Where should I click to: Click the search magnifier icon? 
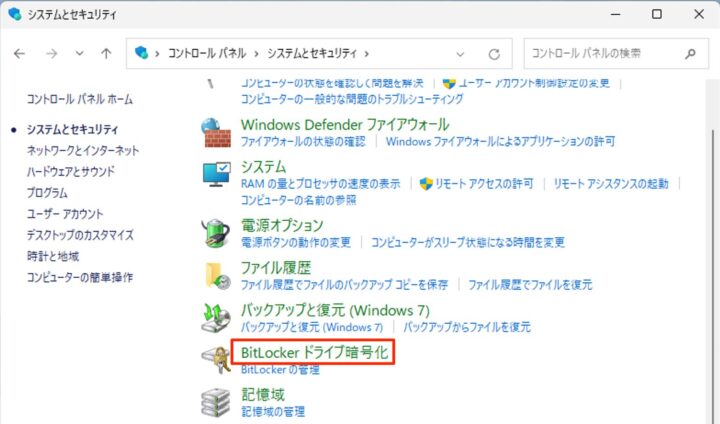(x=690, y=54)
